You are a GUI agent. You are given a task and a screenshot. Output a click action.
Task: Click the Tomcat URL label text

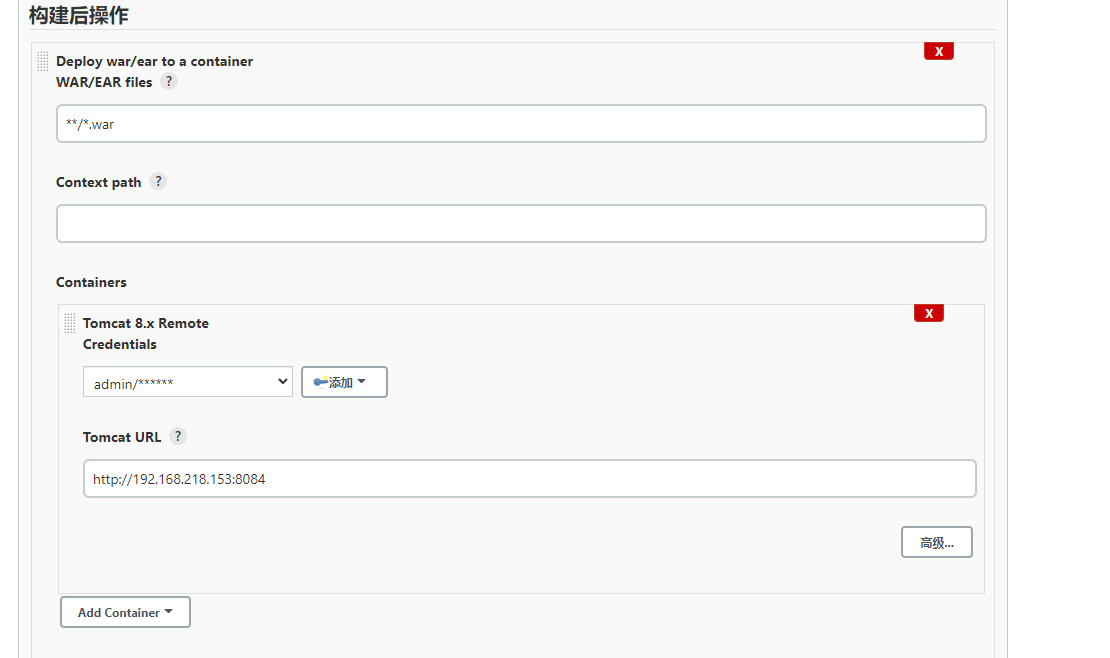pos(122,437)
